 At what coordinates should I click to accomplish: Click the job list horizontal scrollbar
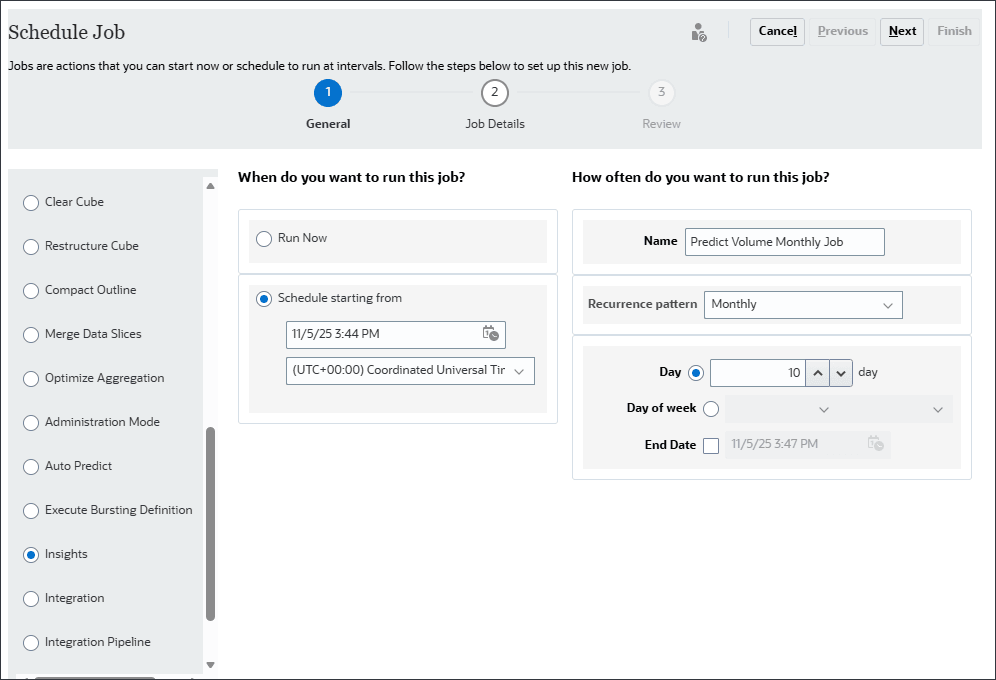pos(95,677)
